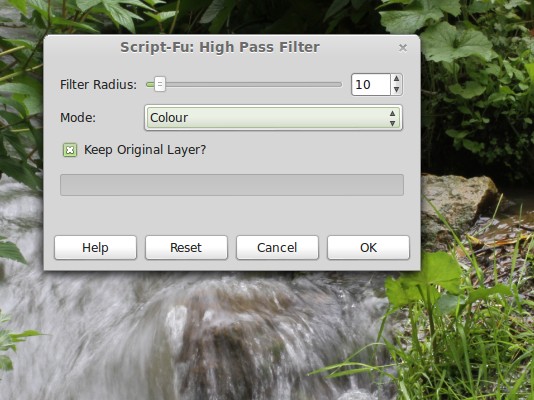Click the Filter Radius slider handle
Screen dimensions: 534x400
160,84
